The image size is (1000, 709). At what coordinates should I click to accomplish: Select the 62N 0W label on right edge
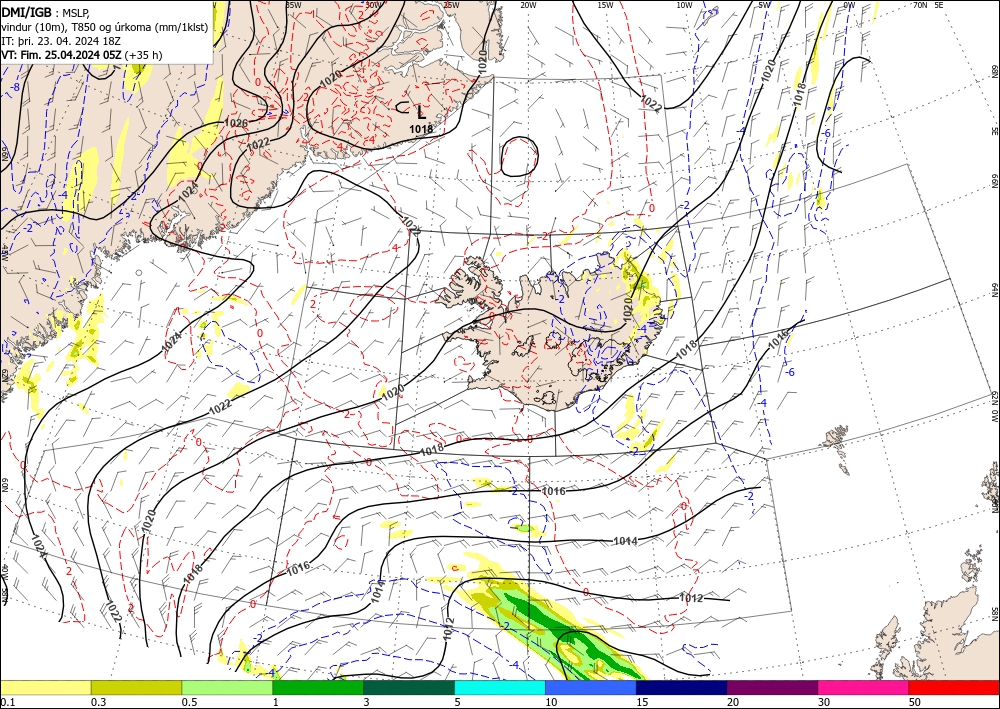pos(995,407)
